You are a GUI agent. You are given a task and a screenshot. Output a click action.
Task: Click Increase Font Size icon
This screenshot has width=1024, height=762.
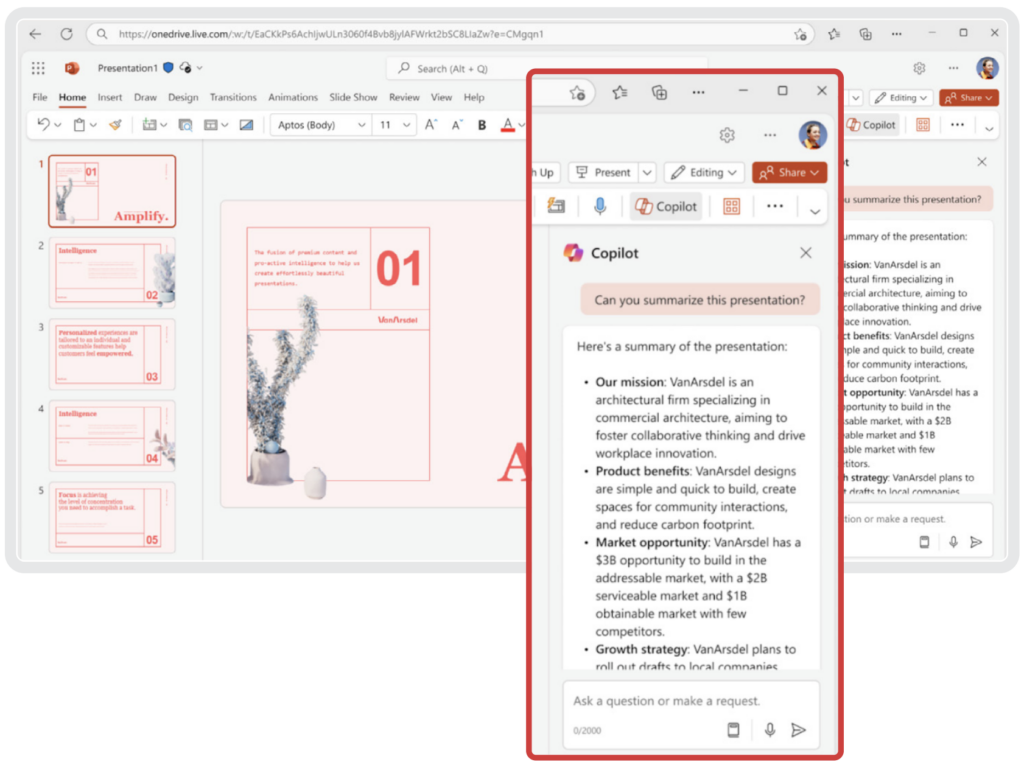pyautogui.click(x=431, y=125)
